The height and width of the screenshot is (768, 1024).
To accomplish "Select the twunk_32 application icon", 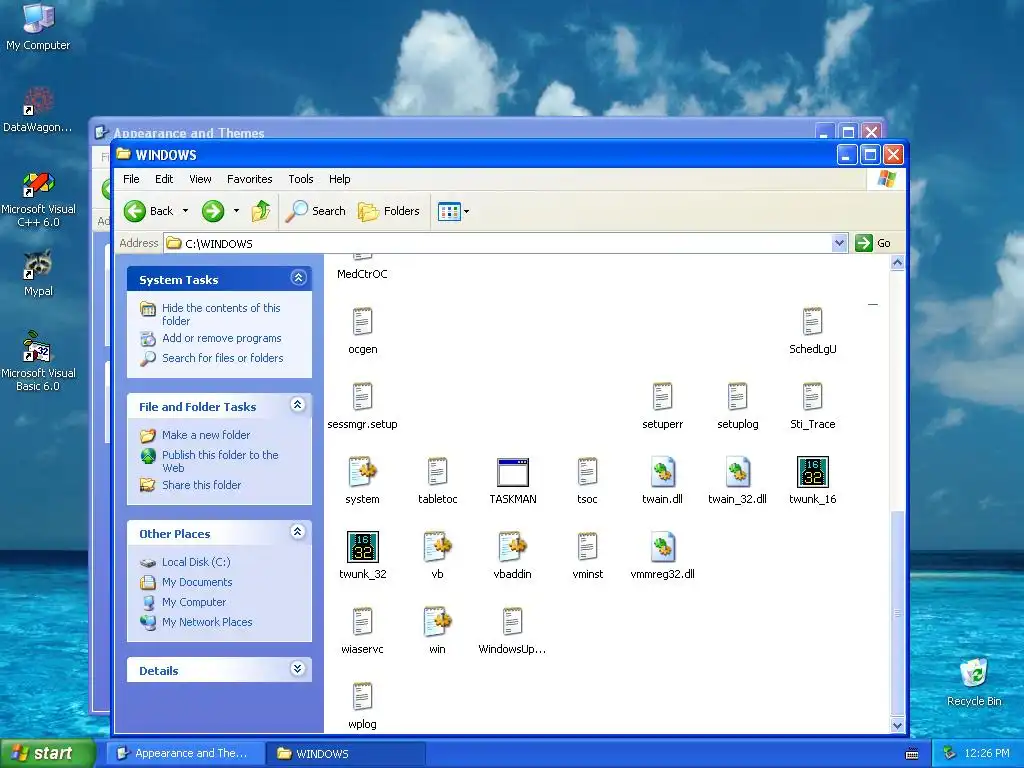I will point(362,547).
